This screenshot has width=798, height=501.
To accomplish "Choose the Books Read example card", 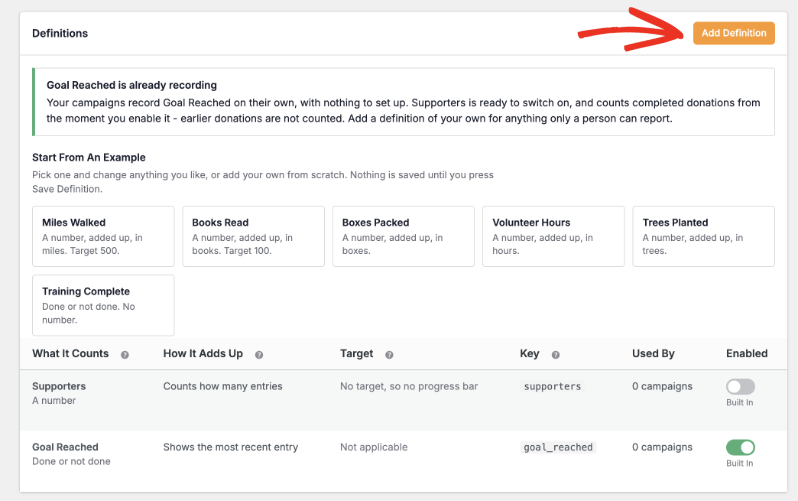I will click(x=253, y=236).
